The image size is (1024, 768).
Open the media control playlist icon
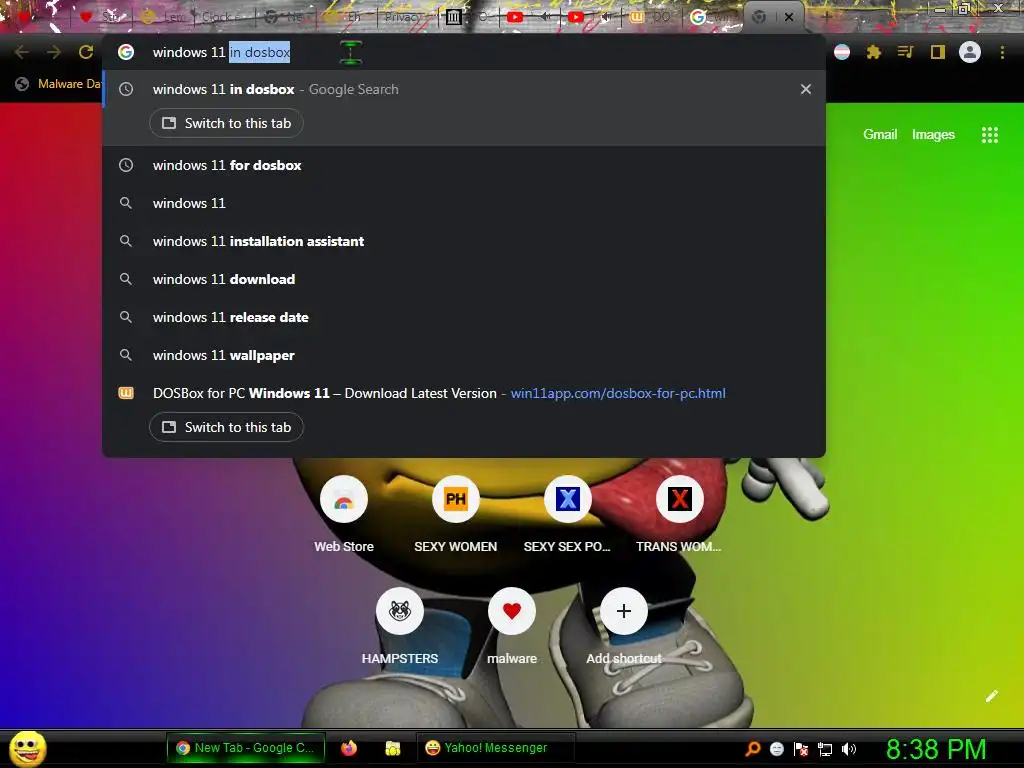click(905, 52)
